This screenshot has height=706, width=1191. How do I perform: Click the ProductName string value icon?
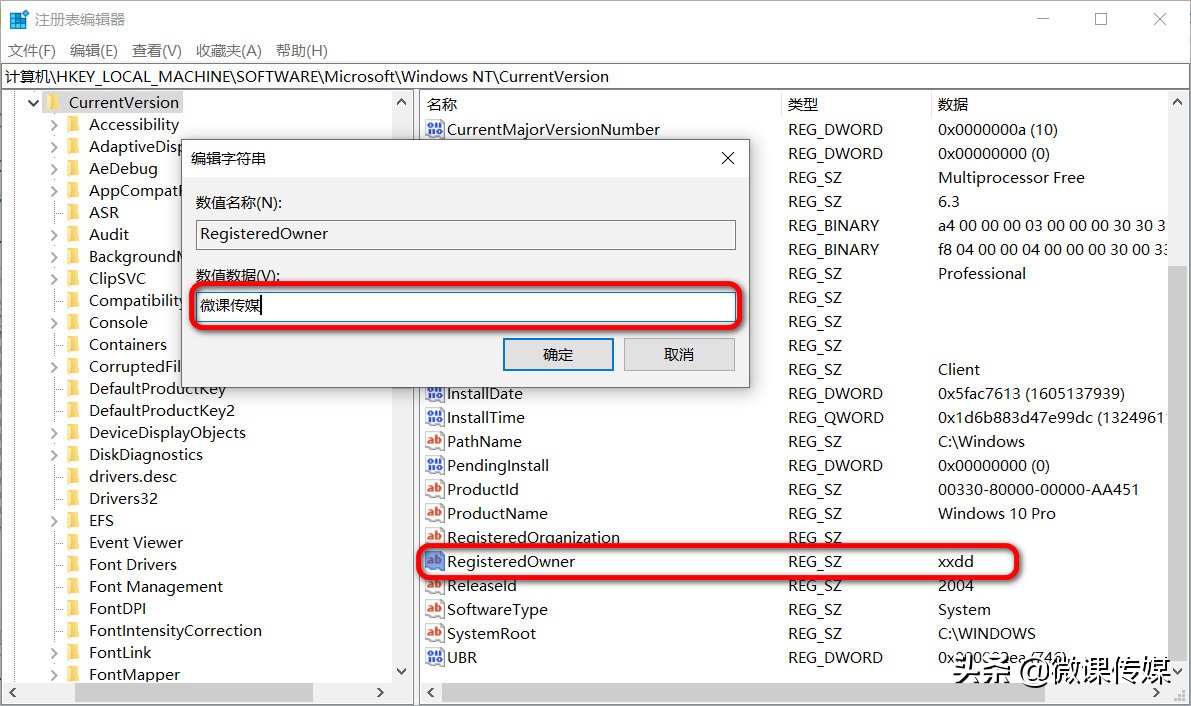(434, 513)
